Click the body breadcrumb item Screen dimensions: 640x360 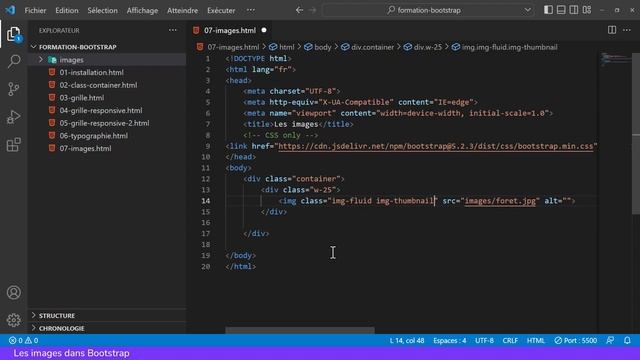pyautogui.click(x=318, y=47)
